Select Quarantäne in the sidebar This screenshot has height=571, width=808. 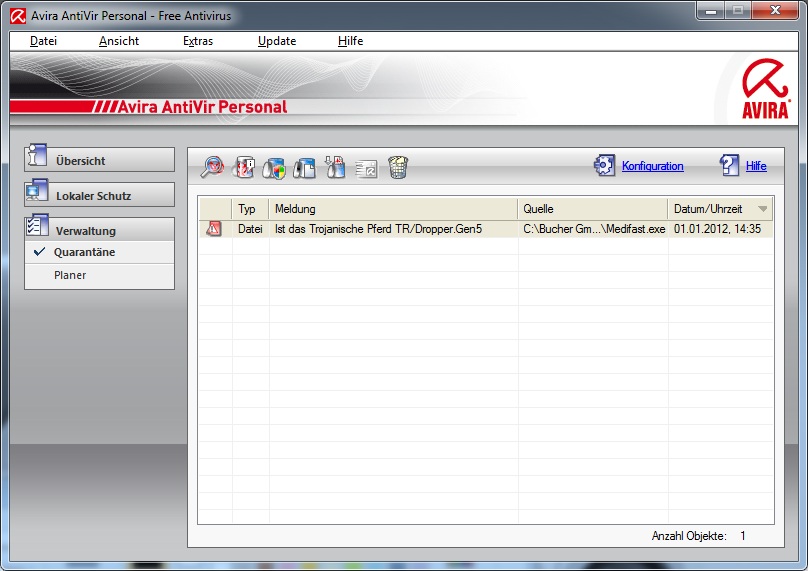[99, 252]
